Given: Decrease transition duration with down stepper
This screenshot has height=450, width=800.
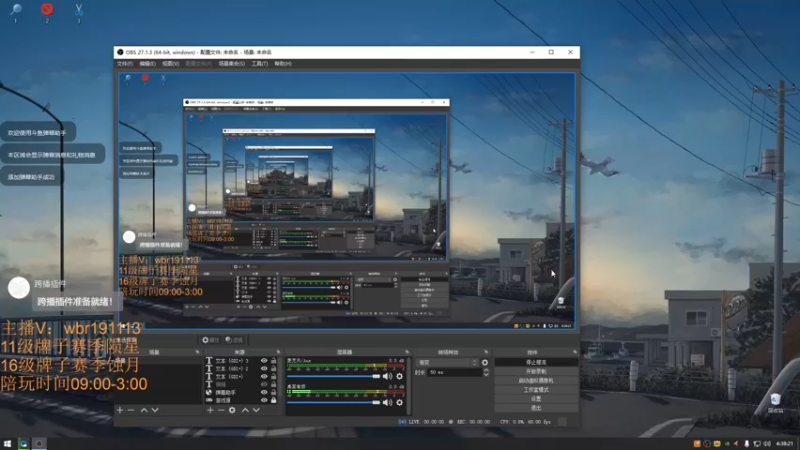Looking at the screenshot, I should click(485, 374).
